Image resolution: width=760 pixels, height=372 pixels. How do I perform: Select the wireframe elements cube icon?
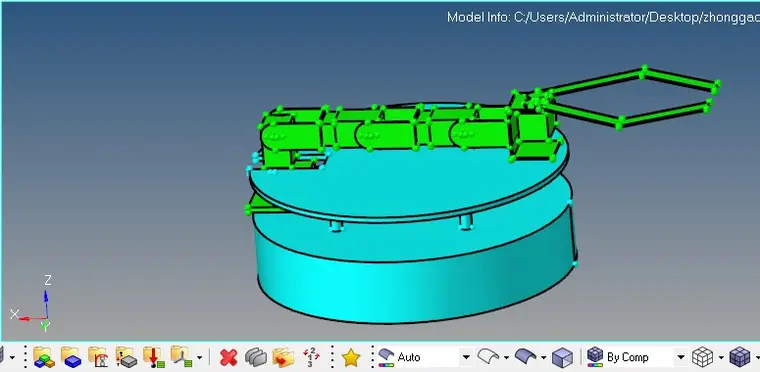pyautogui.click(x=702, y=357)
